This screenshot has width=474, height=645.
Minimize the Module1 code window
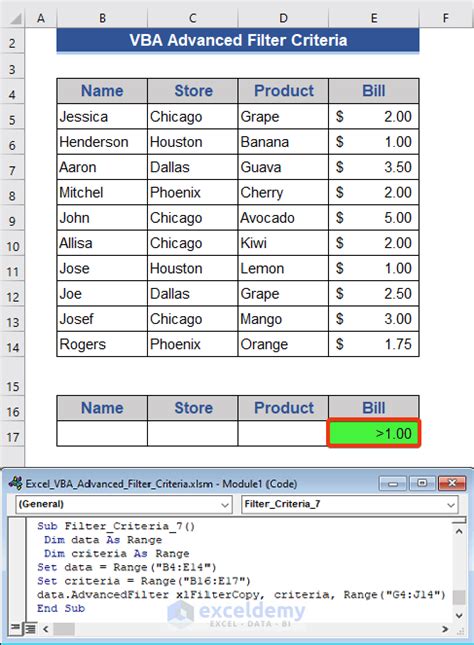point(393,483)
